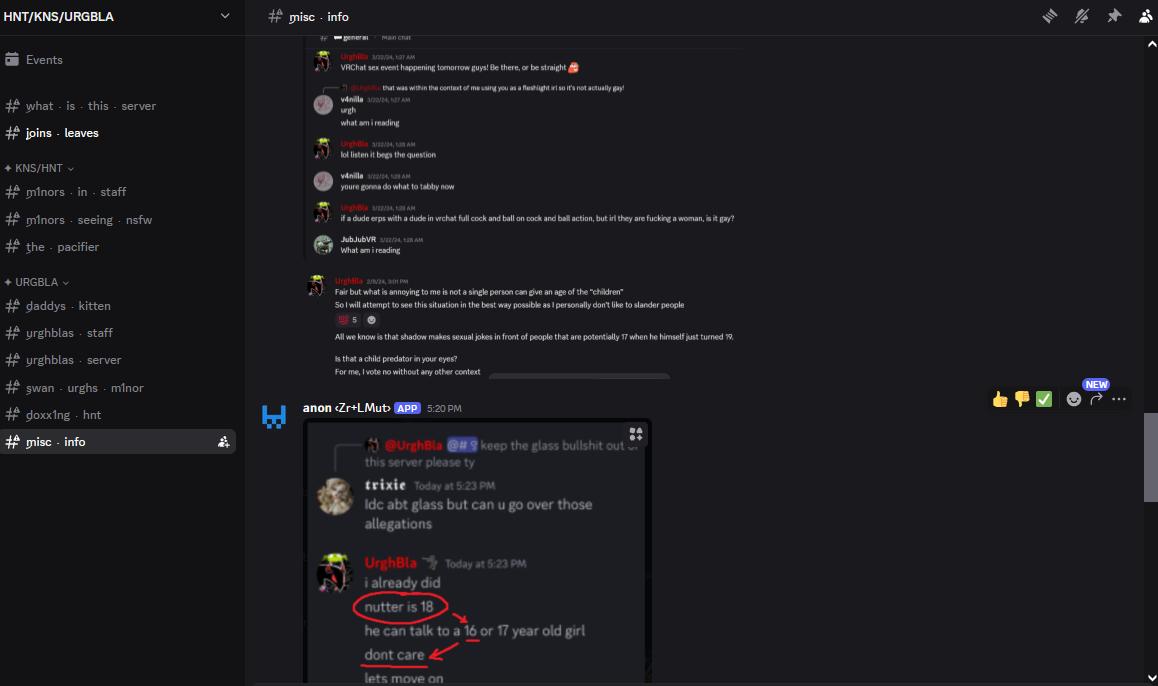Screen dimensions: 1158x686
Task: Toggle notification settings bell icon
Action: [x=1082, y=16]
